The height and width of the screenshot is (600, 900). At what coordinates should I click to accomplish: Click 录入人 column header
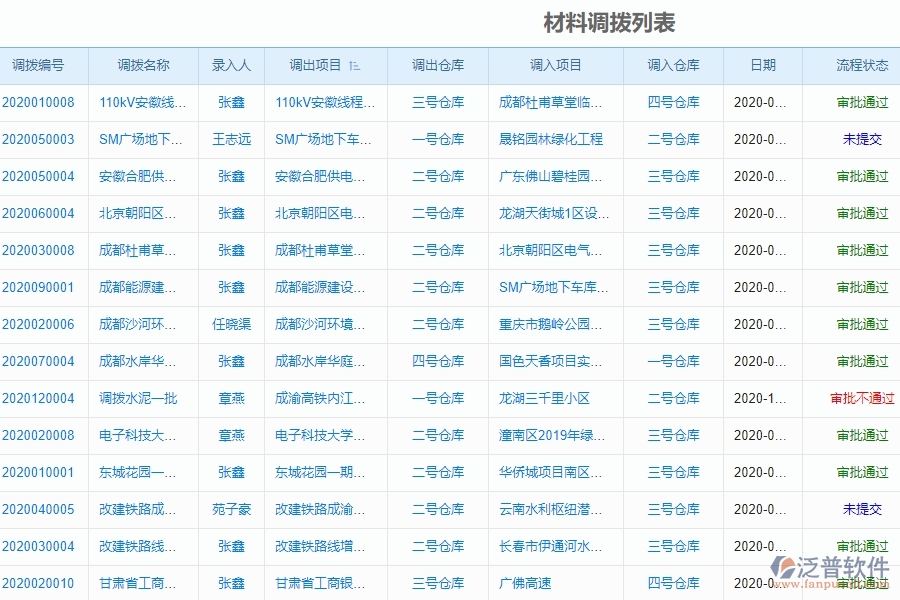click(232, 65)
